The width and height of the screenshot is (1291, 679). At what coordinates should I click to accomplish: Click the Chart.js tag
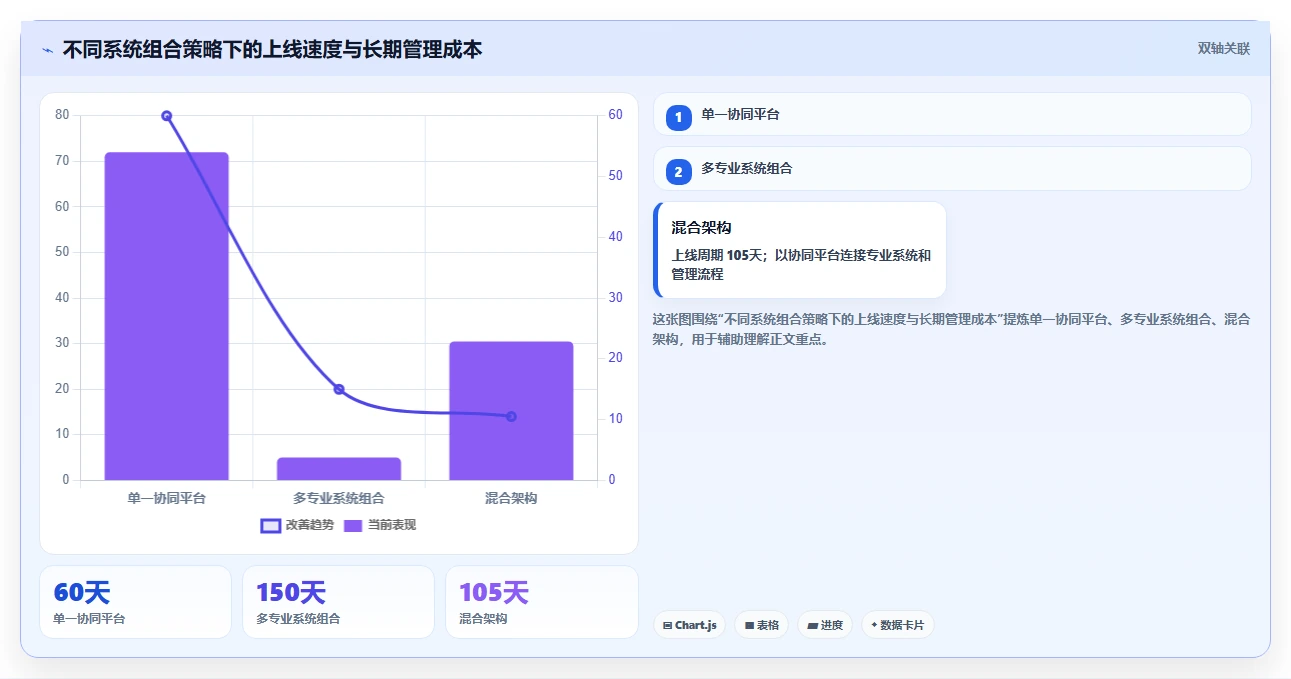coord(690,625)
